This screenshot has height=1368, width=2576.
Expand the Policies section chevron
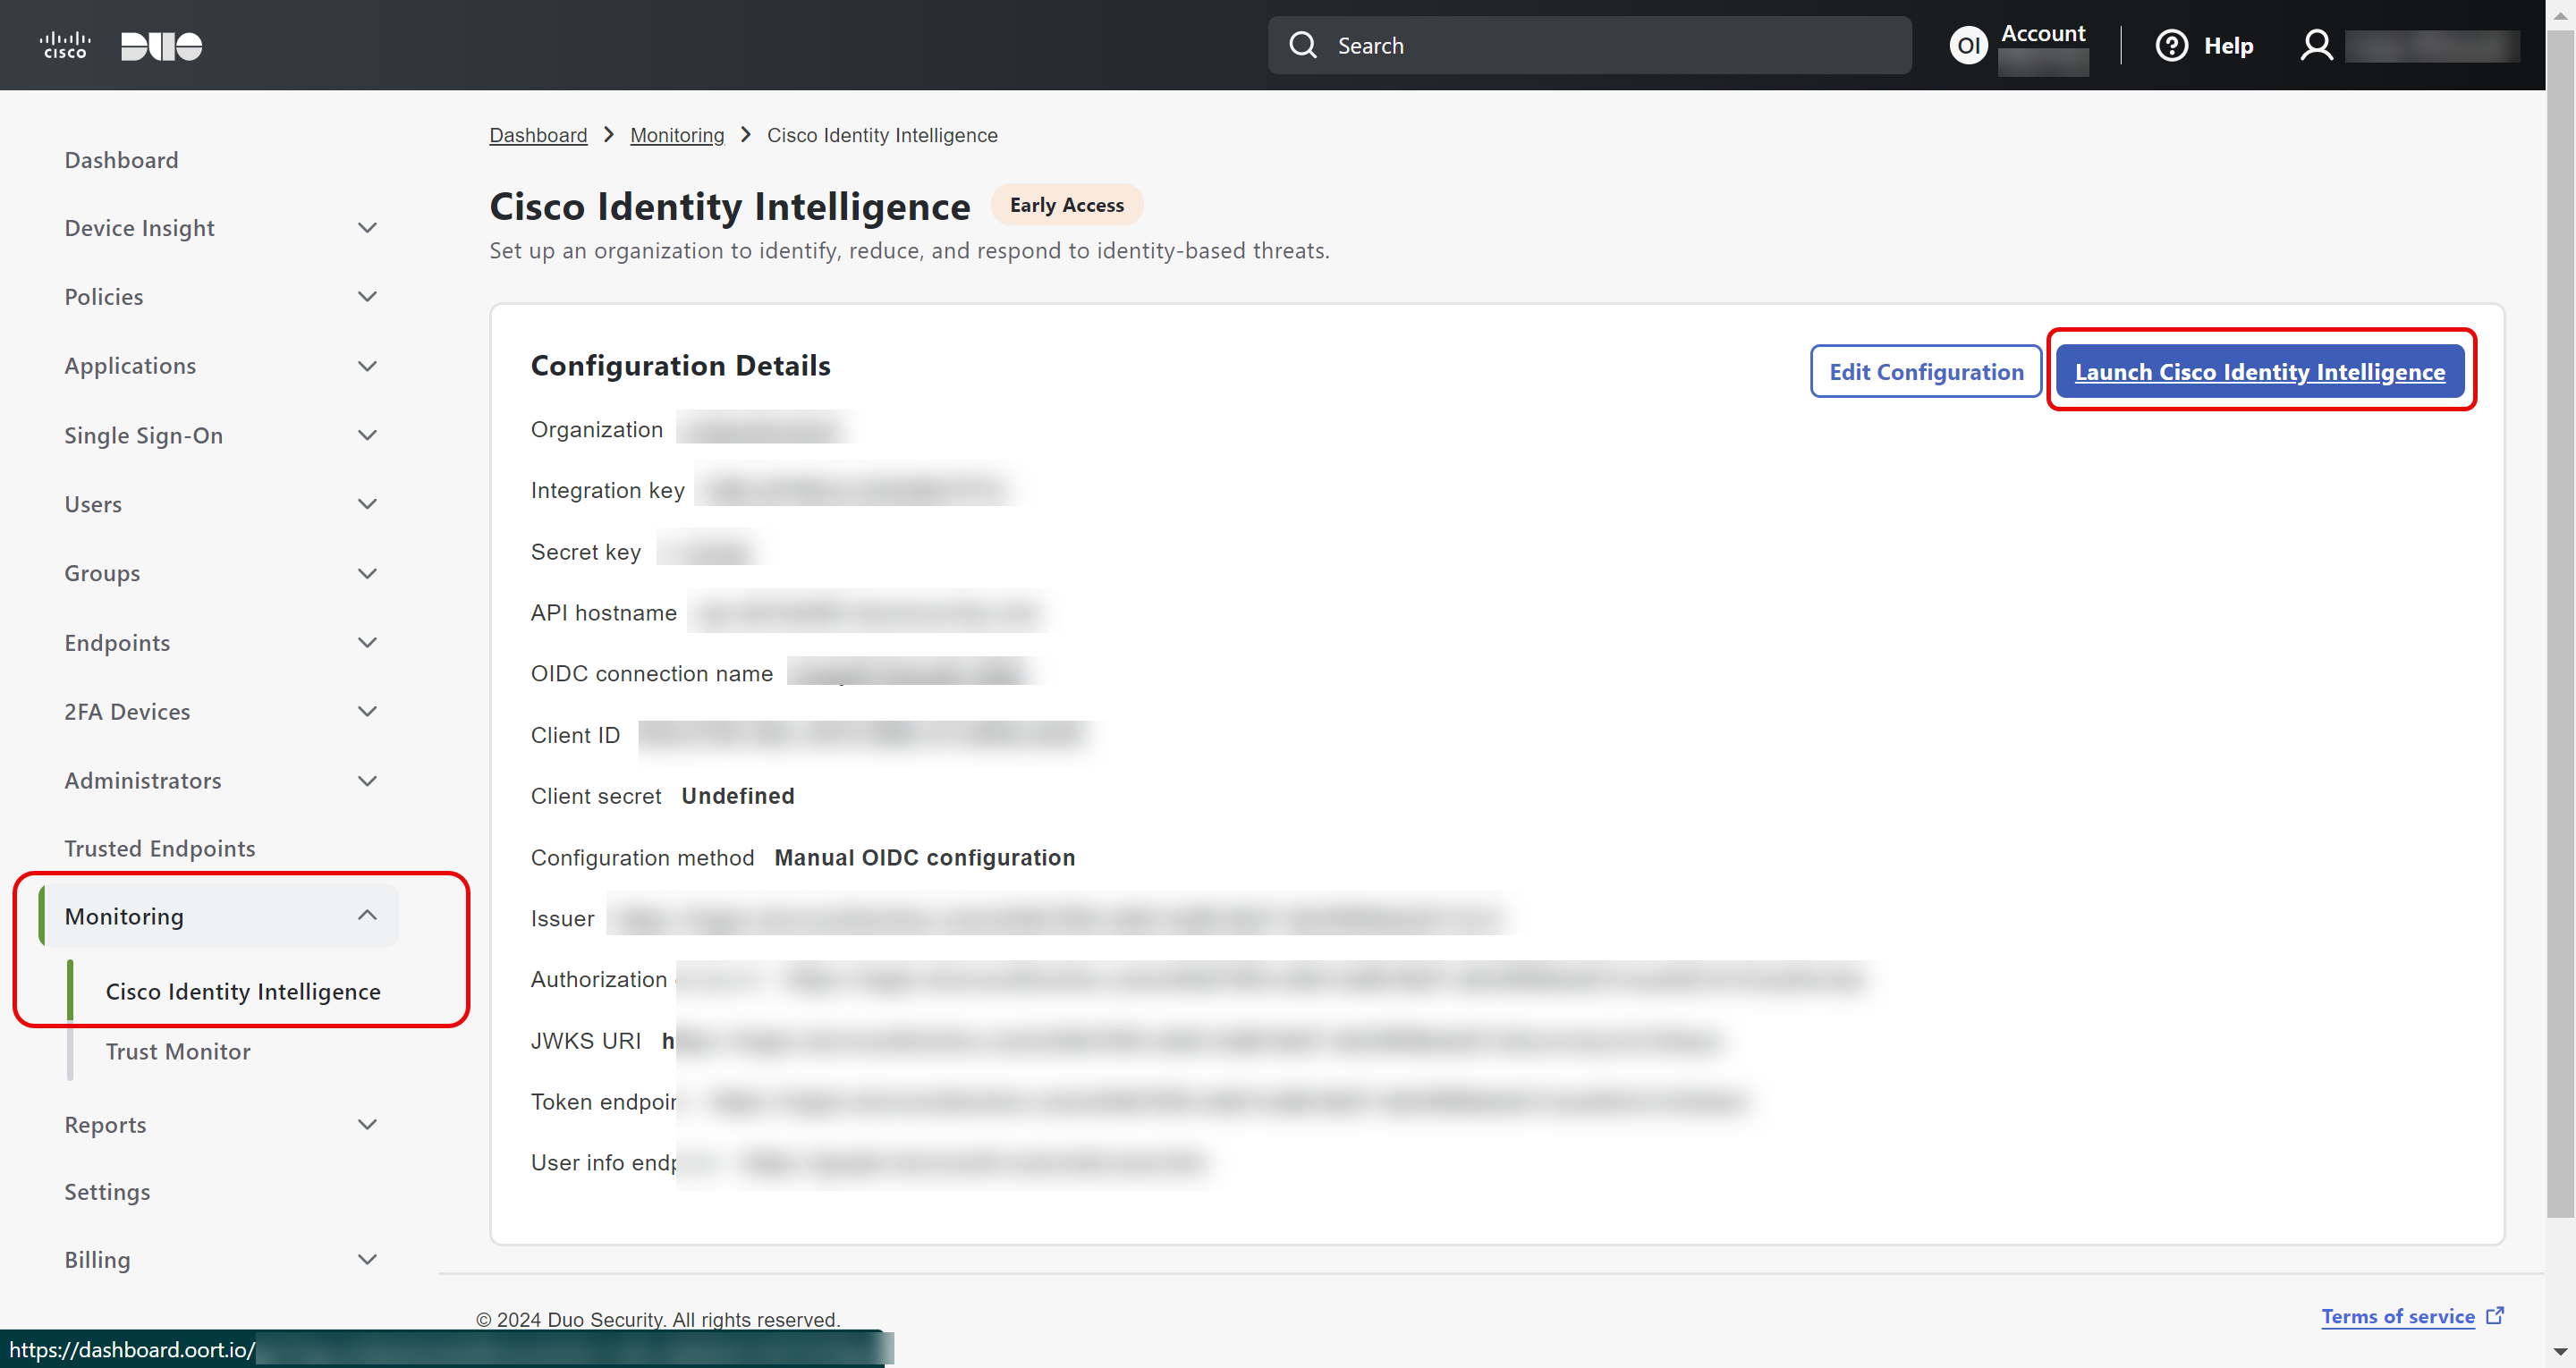pos(367,297)
